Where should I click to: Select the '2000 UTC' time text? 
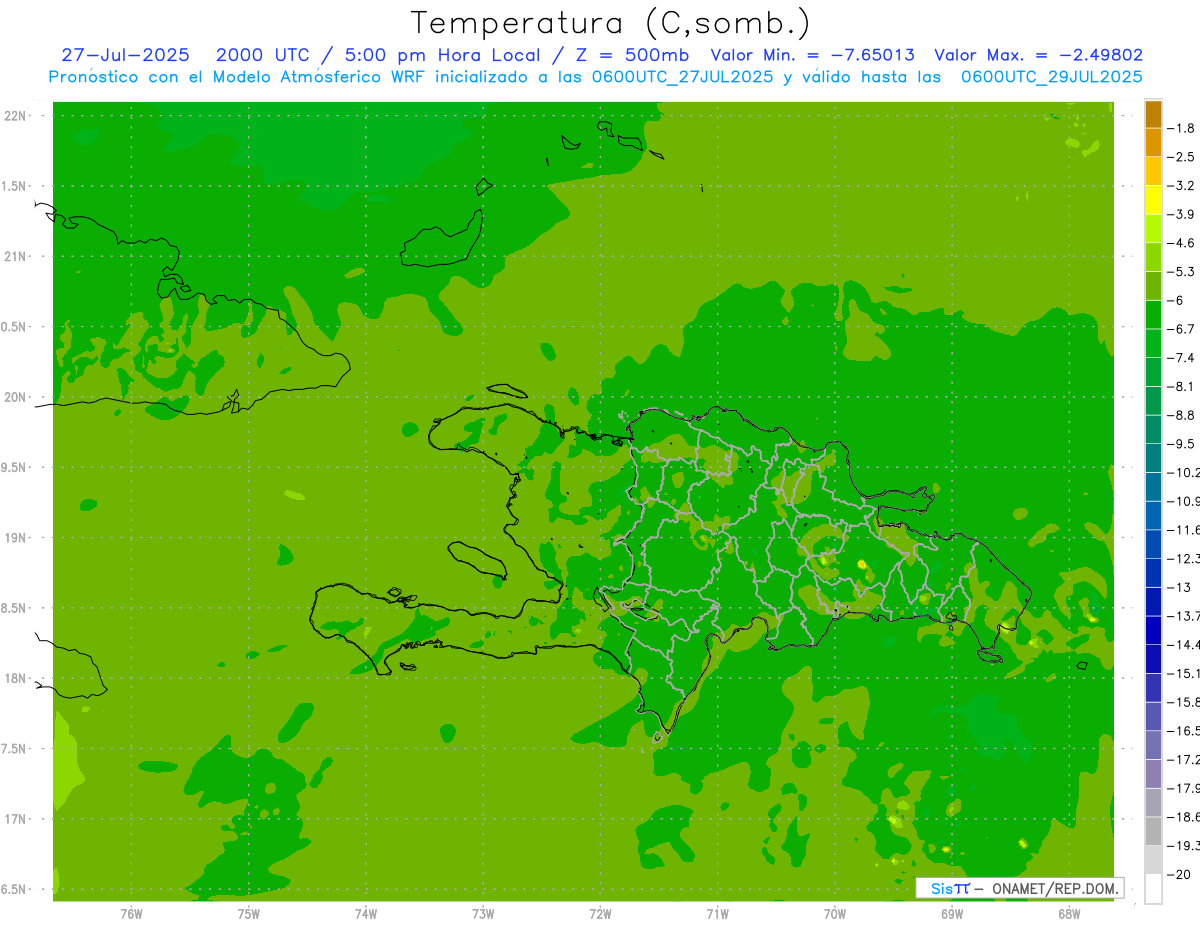264,55
